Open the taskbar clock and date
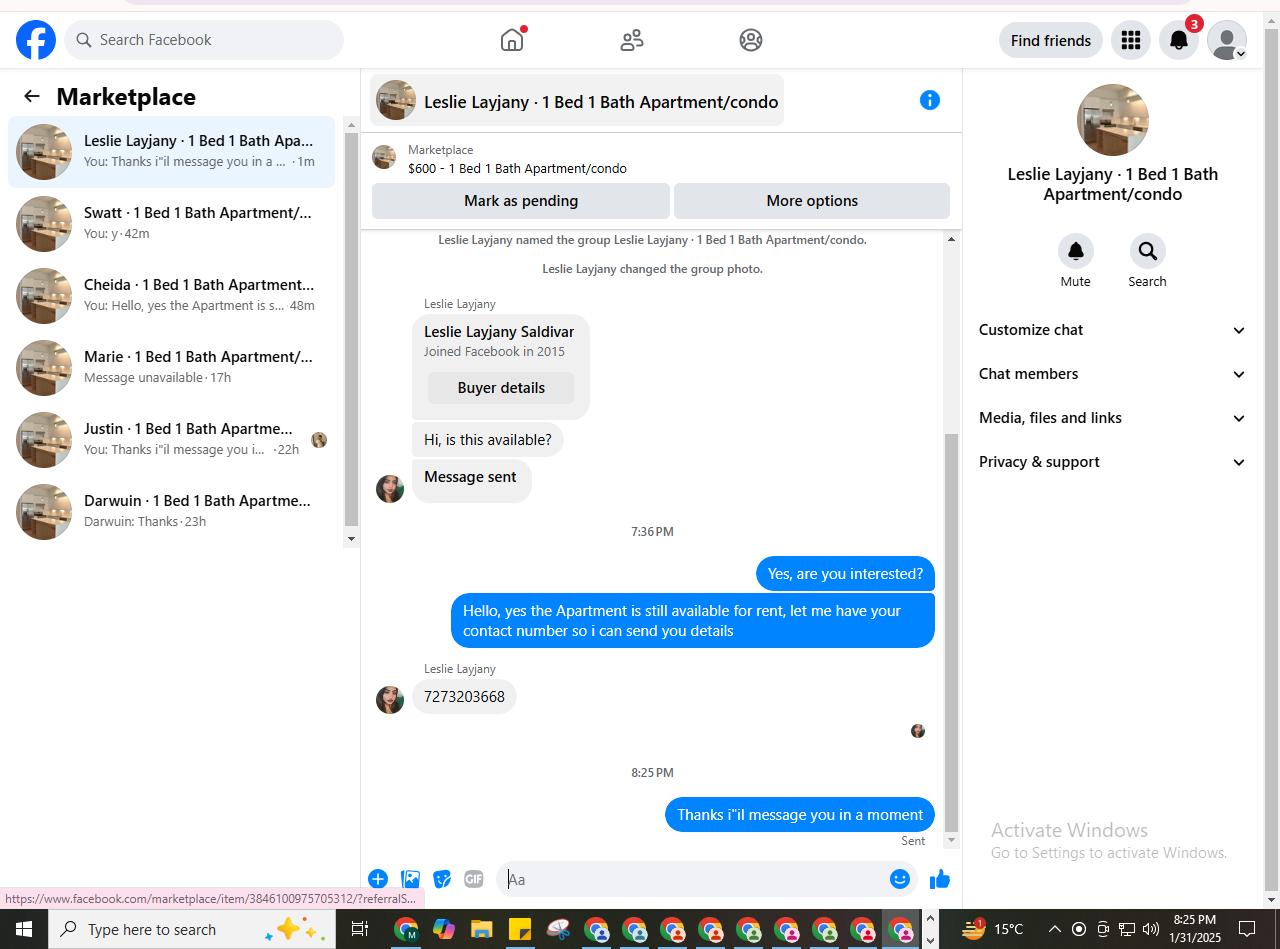The image size is (1280, 949). (x=1194, y=929)
